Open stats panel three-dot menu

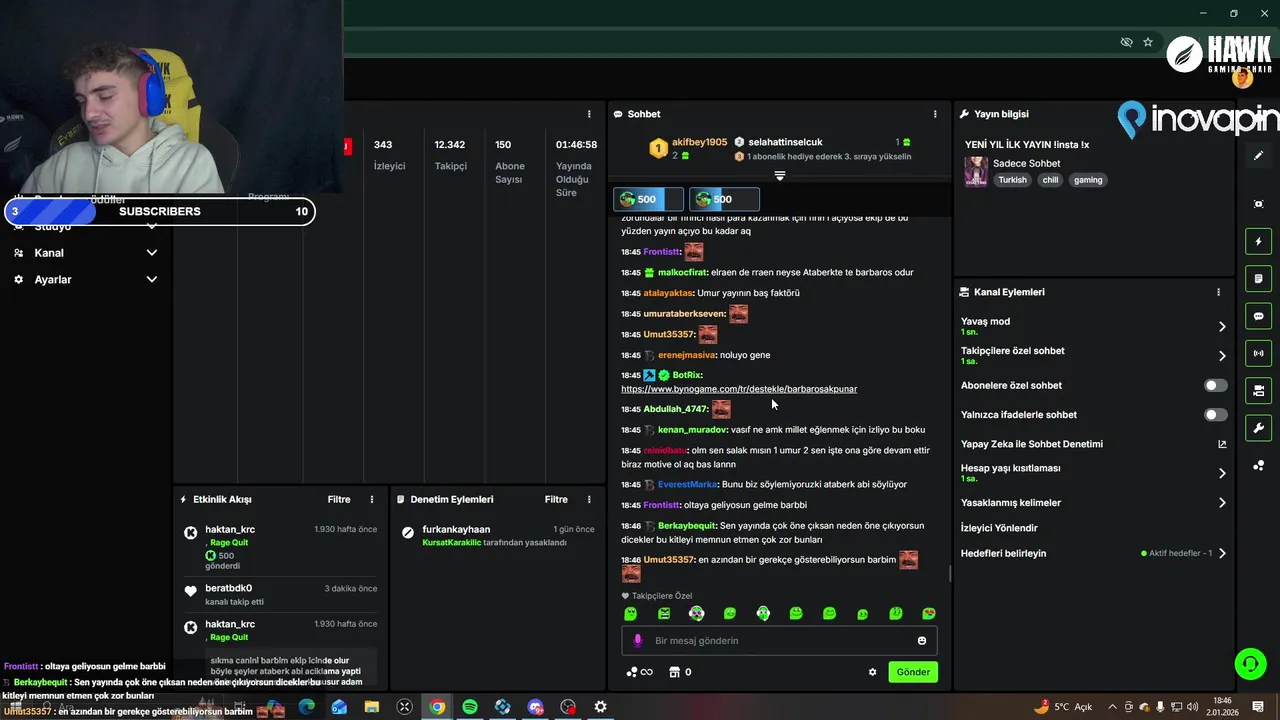589,114
